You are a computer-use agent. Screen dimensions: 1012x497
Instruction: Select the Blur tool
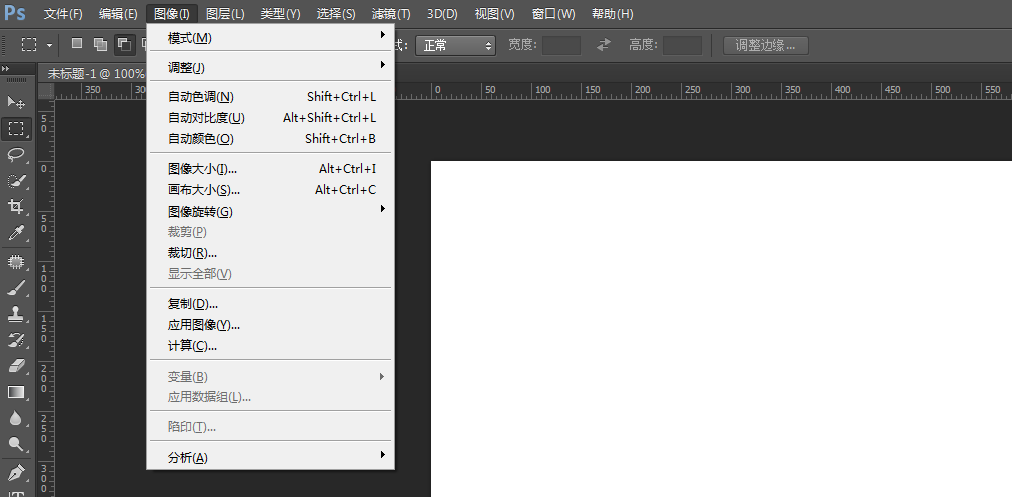coord(15,418)
